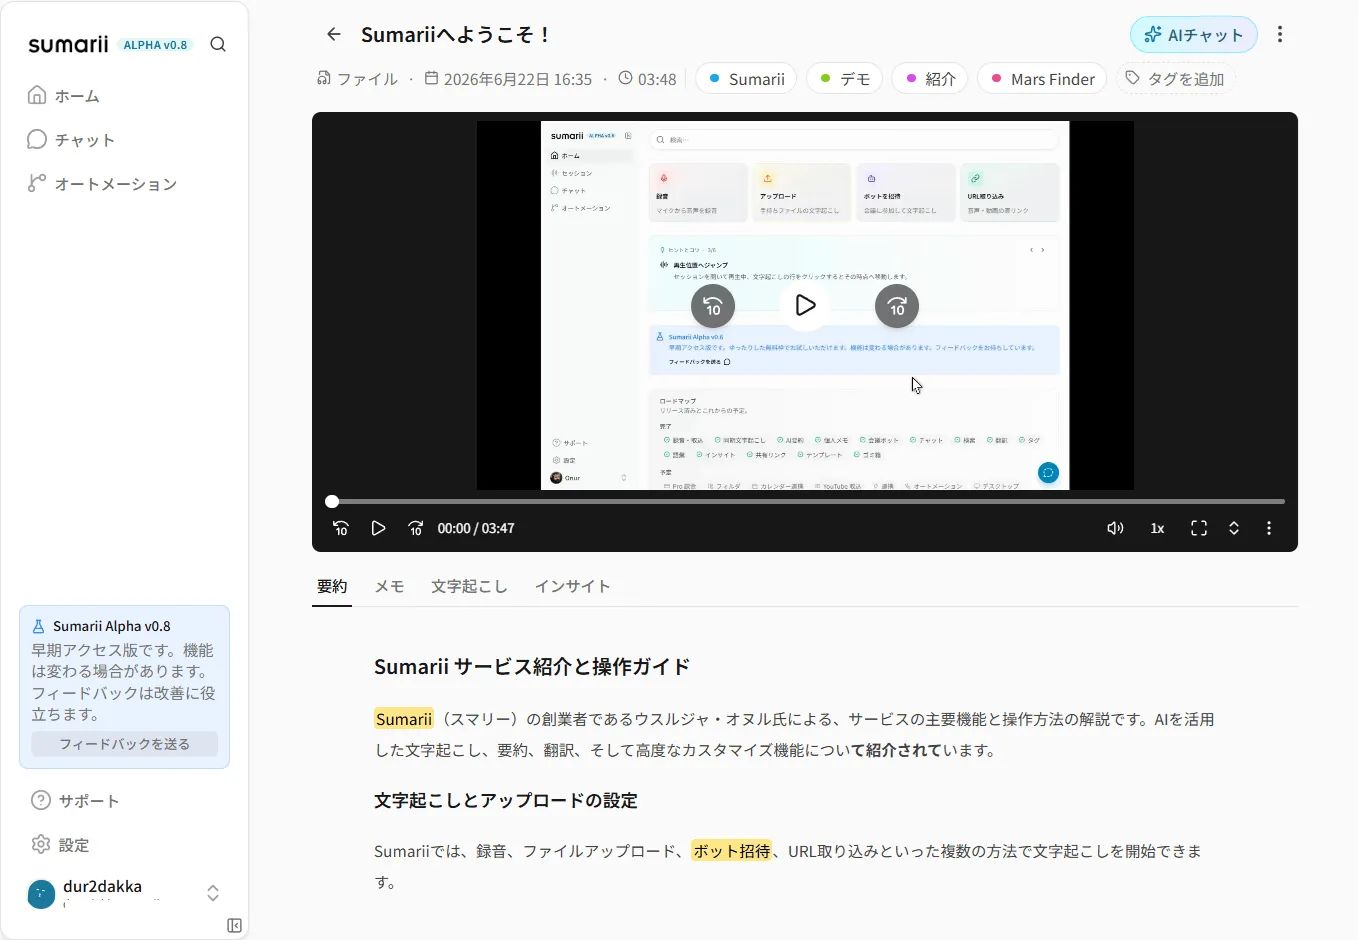Click the ALPHA v0.8 badge
The height and width of the screenshot is (940, 1370).
(x=155, y=45)
